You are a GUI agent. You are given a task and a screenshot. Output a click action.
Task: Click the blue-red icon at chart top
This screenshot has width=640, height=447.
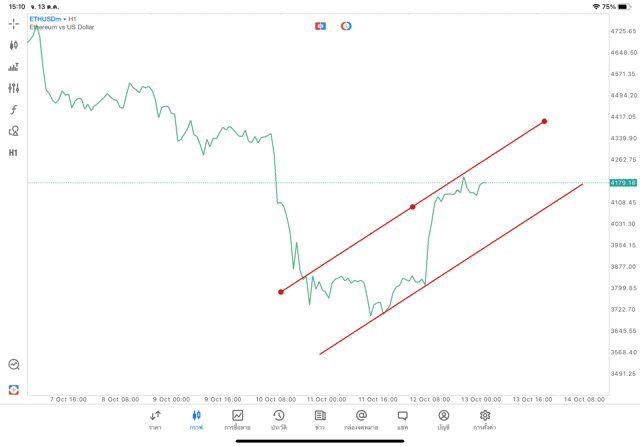tap(320, 26)
